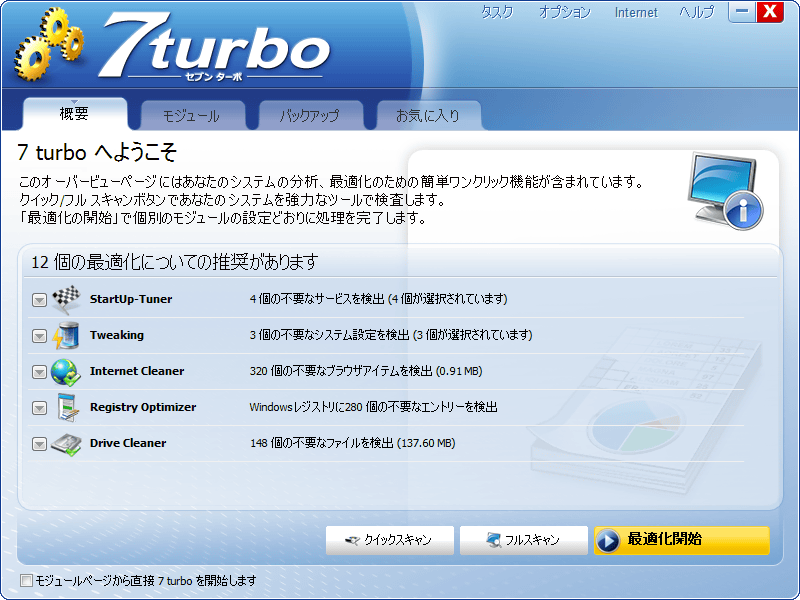Click the monitor info icon

pos(725,190)
